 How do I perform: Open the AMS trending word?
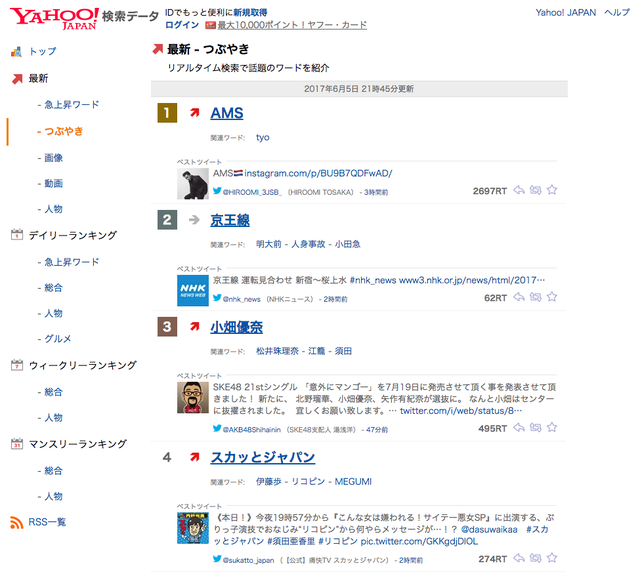click(227, 113)
